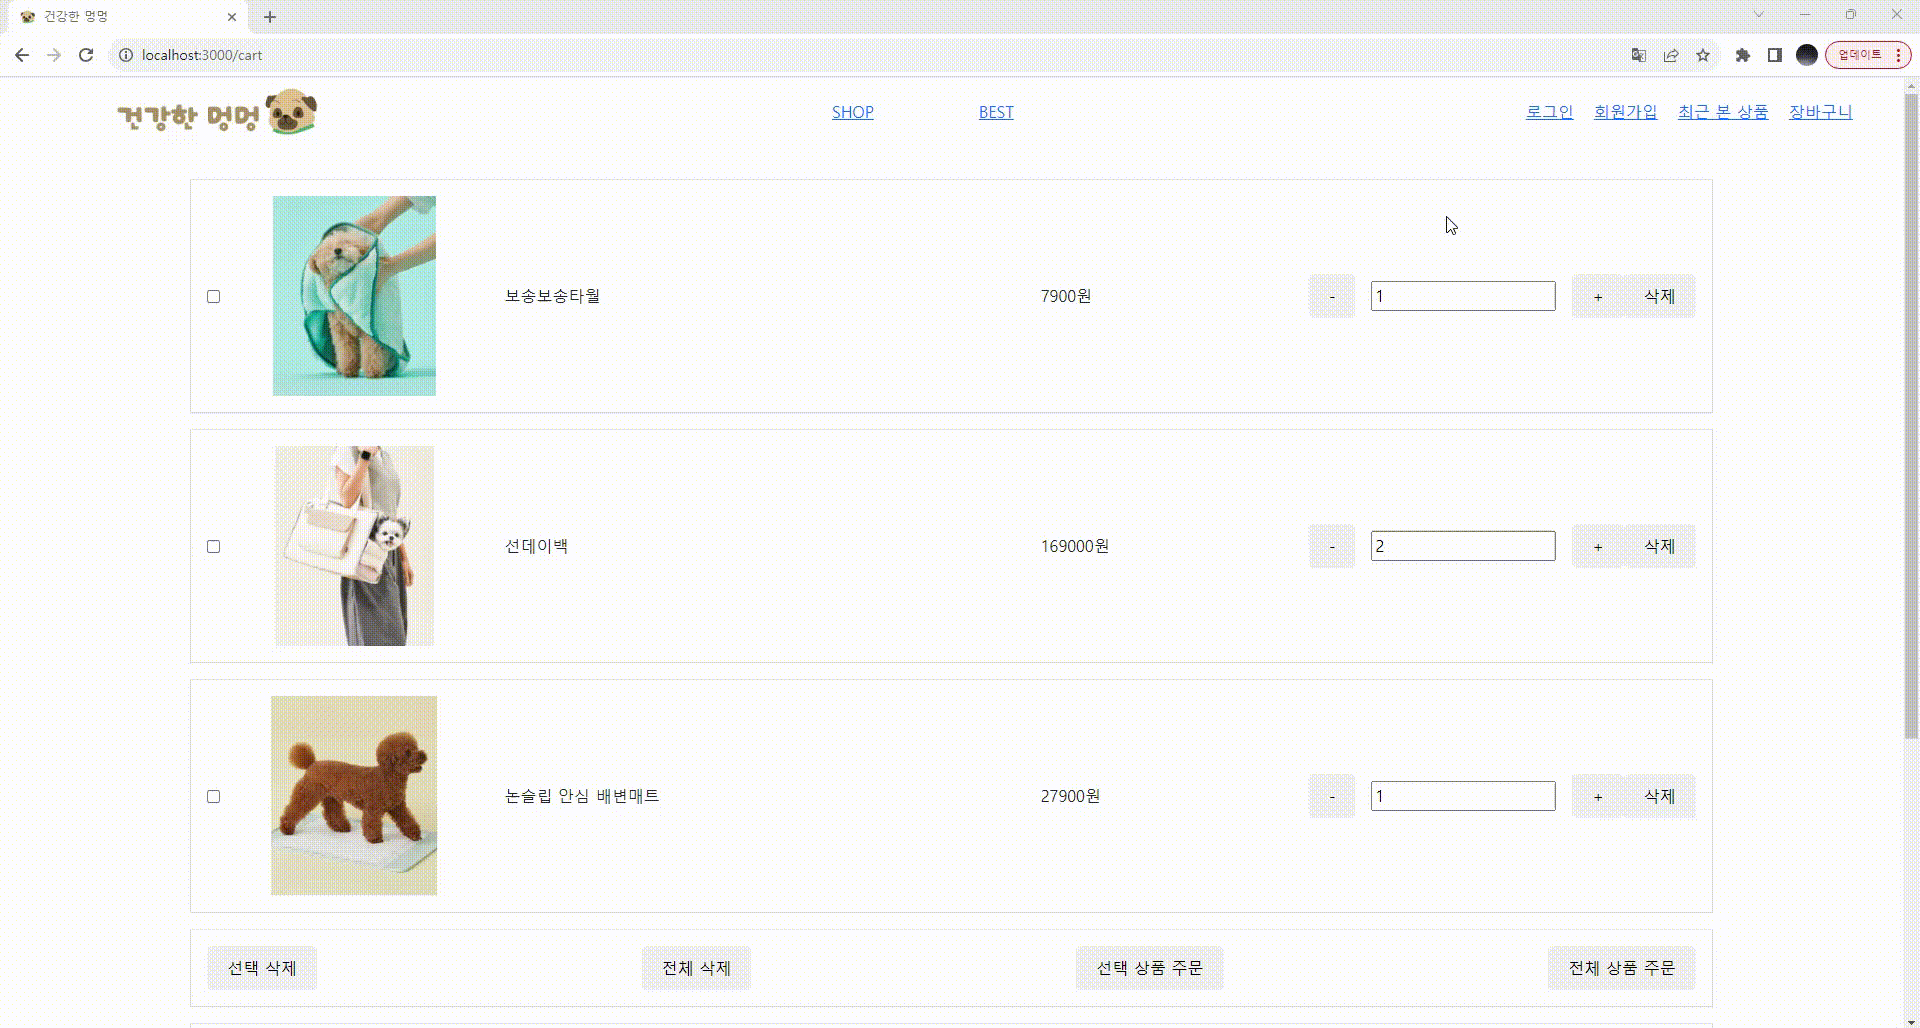Toggle the browser side panel icon
Image resolution: width=1920 pixels, height=1028 pixels.
pos(1775,55)
